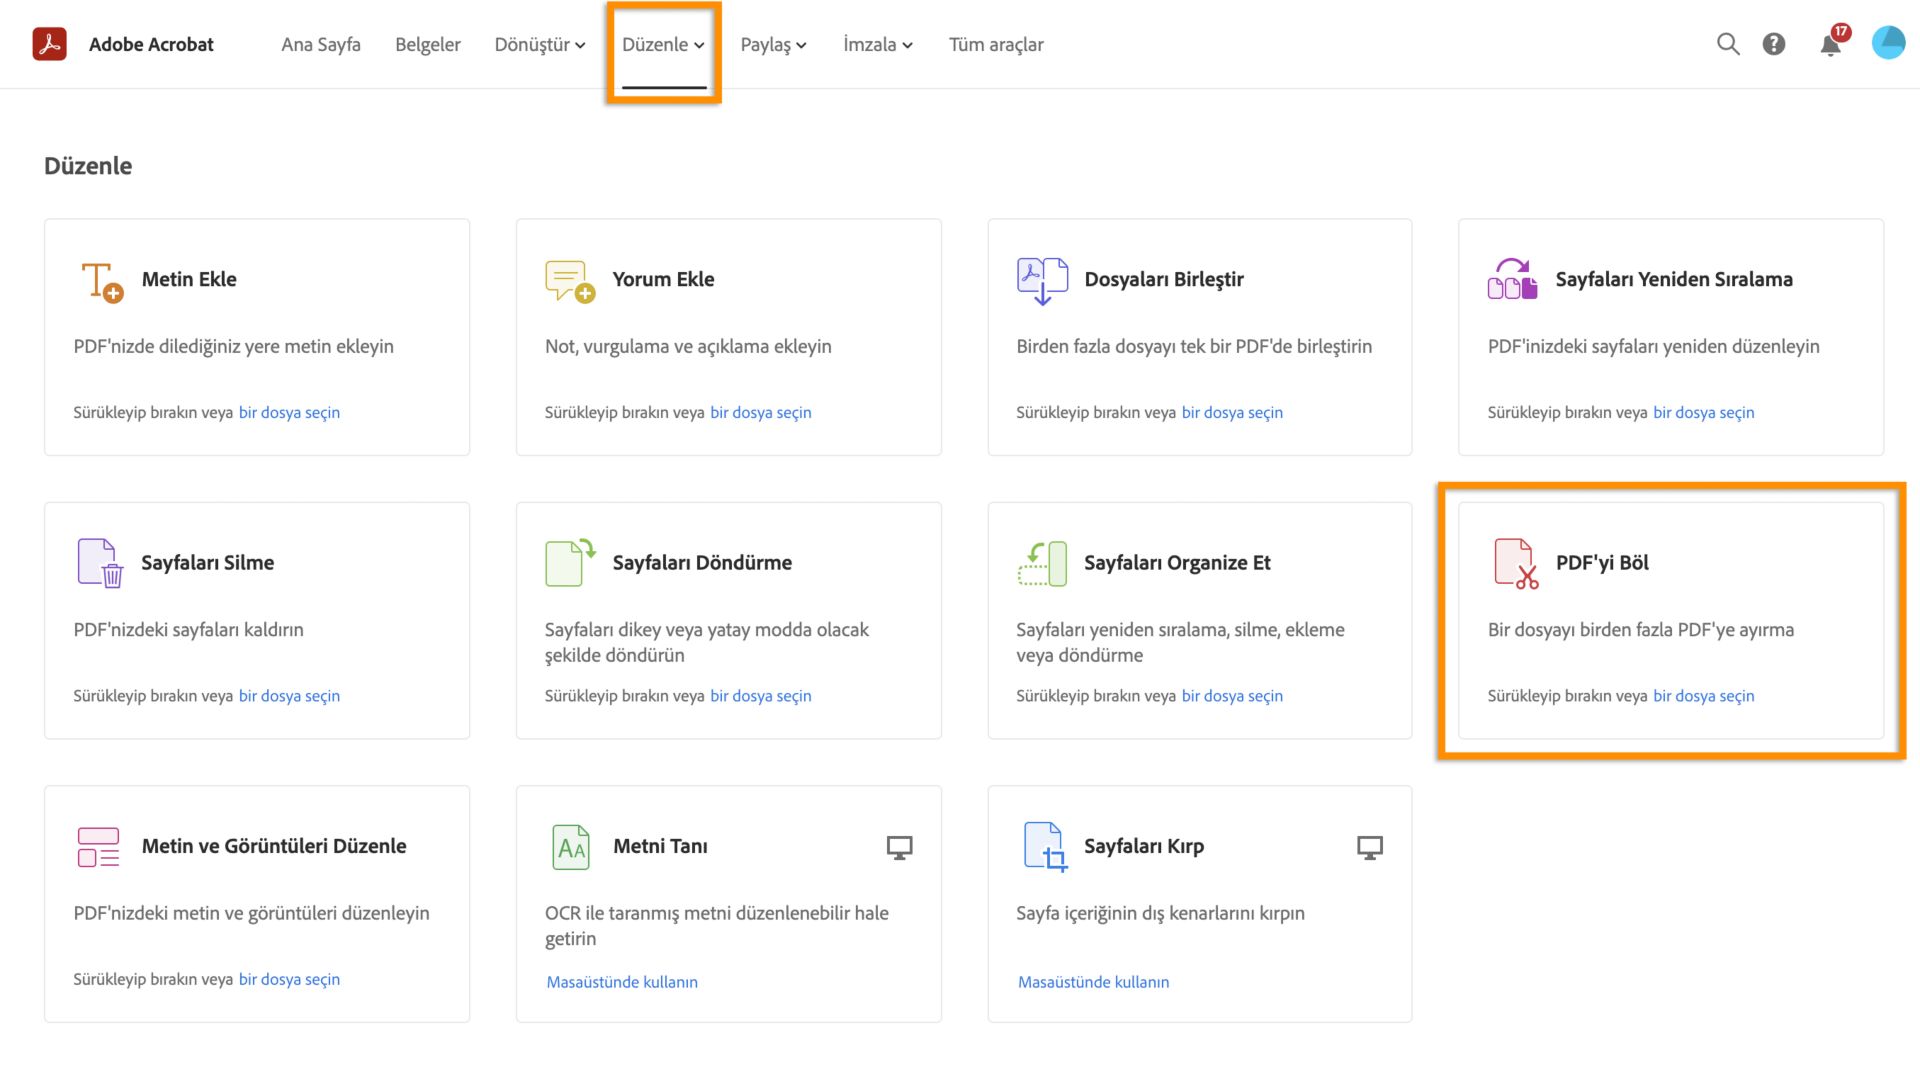Image resolution: width=1920 pixels, height=1092 pixels.
Task: Click 'PDF'nizdeki sayfaları kaldırın' description
Action: click(188, 629)
